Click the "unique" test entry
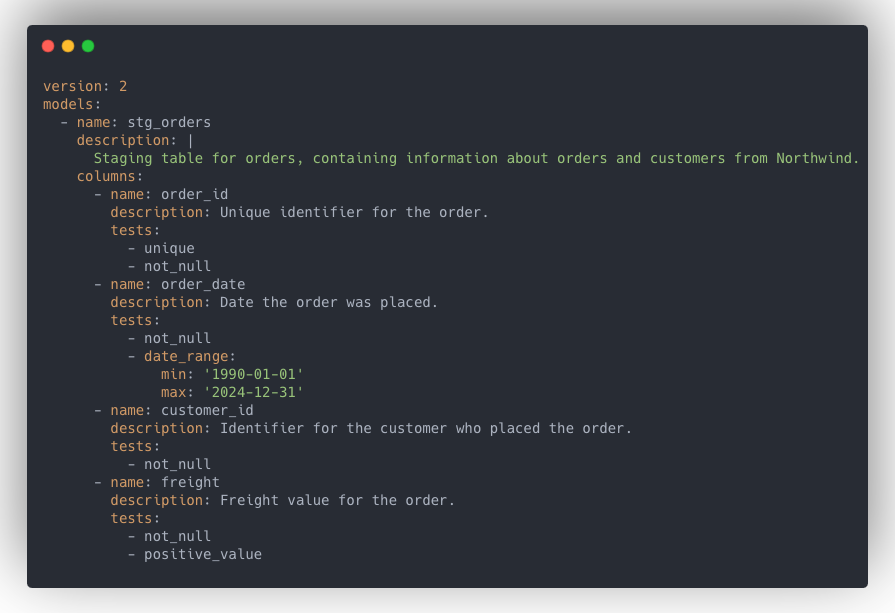Viewport: 895px width, 613px height. (x=169, y=248)
